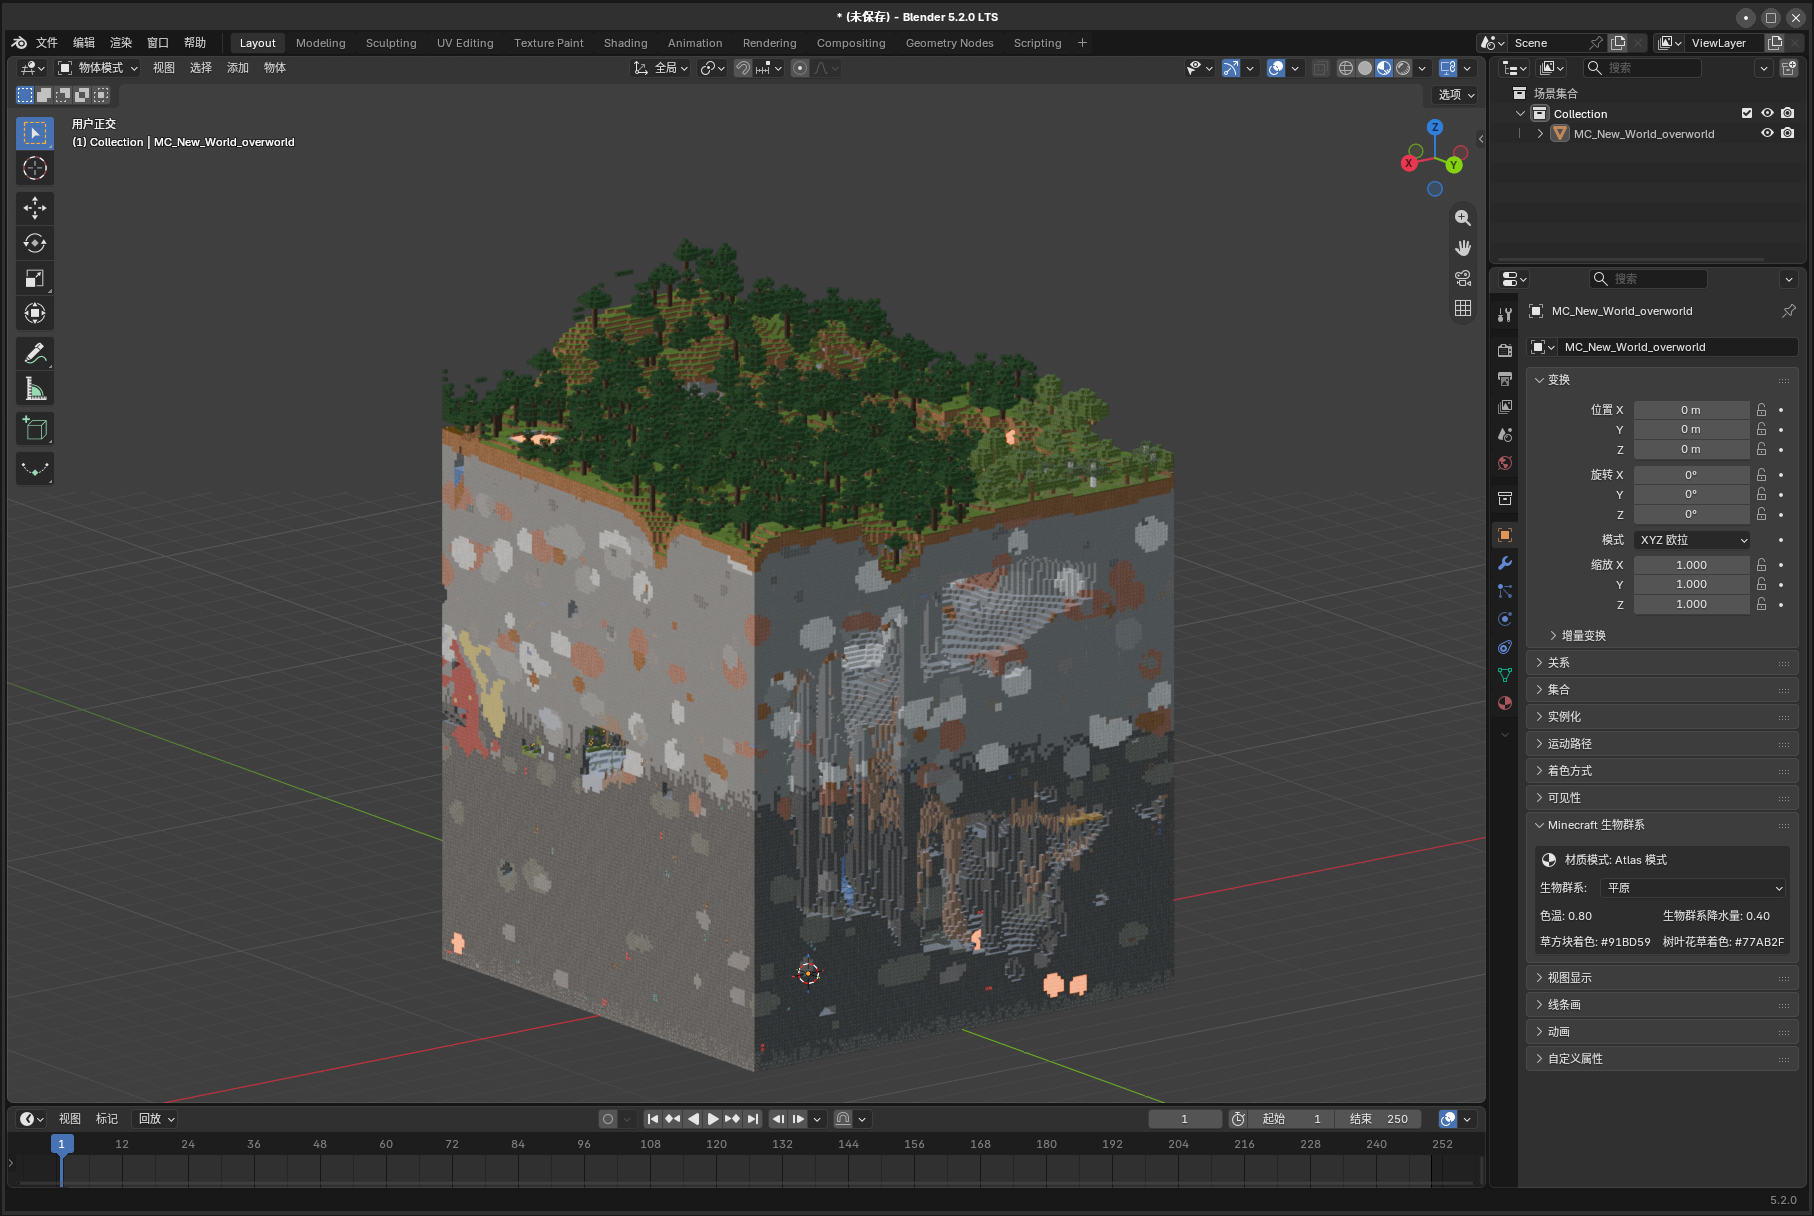The width and height of the screenshot is (1814, 1216).
Task: Click the timeline frame 1 playhead marker
Action: coord(61,1144)
